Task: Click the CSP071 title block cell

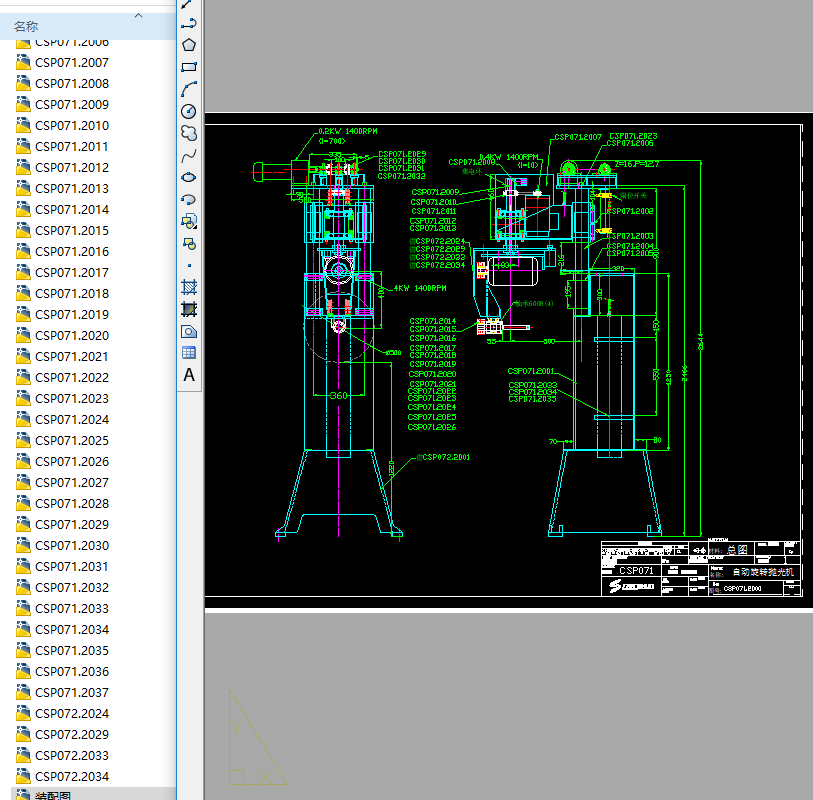Action: (x=636, y=571)
